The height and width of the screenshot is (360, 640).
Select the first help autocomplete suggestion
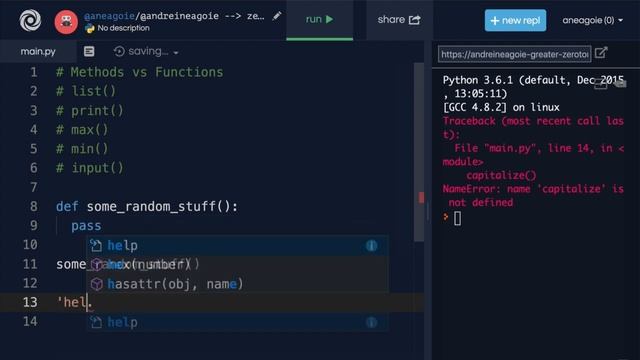click(x=237, y=246)
